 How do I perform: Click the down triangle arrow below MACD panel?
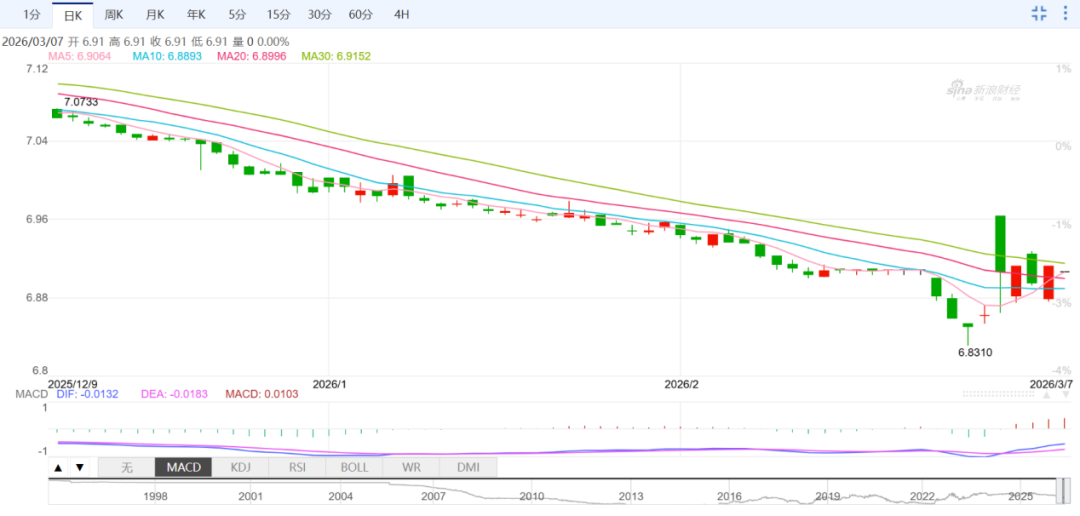[x=80, y=467]
